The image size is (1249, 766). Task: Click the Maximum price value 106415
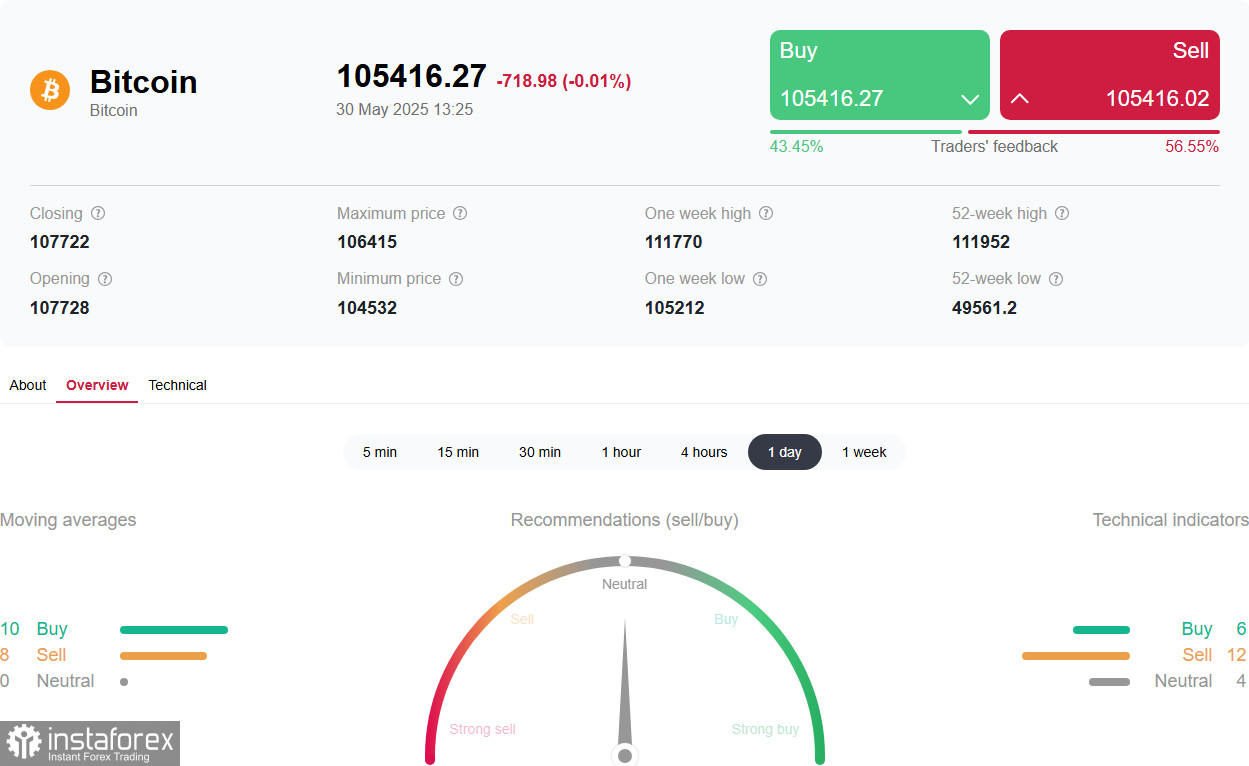[367, 242]
